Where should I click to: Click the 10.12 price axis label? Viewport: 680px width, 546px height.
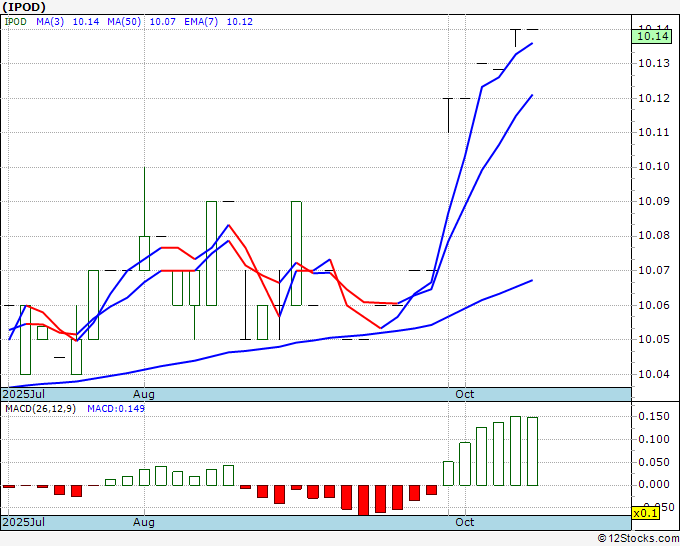654,98
